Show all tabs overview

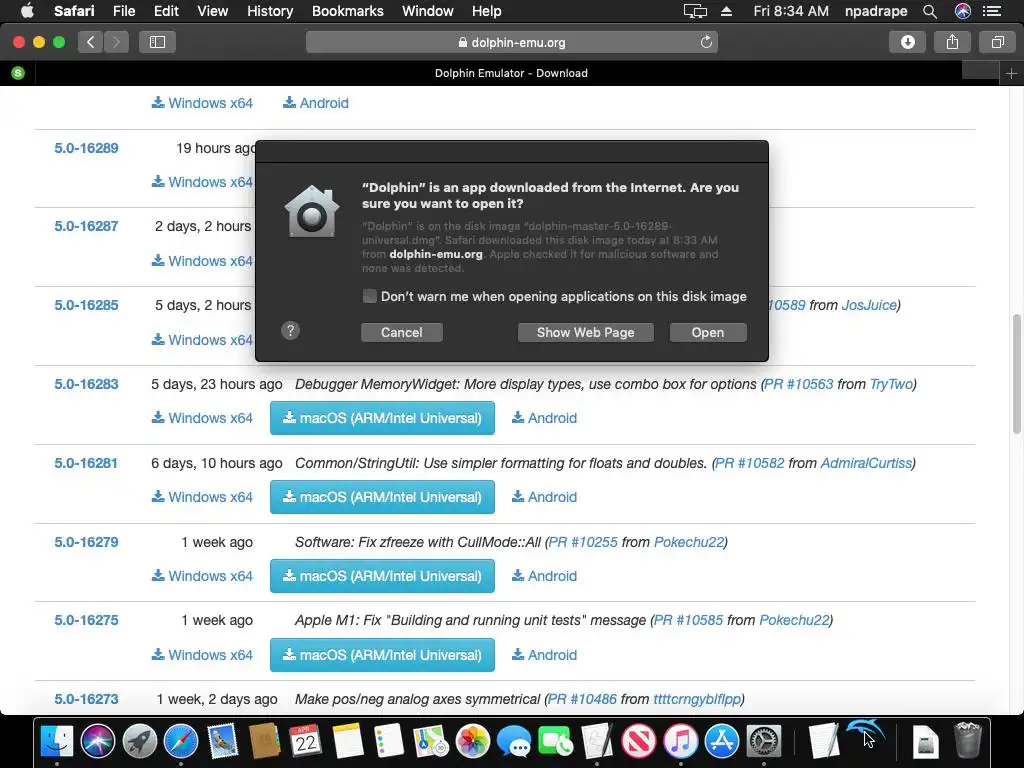pos(997,42)
